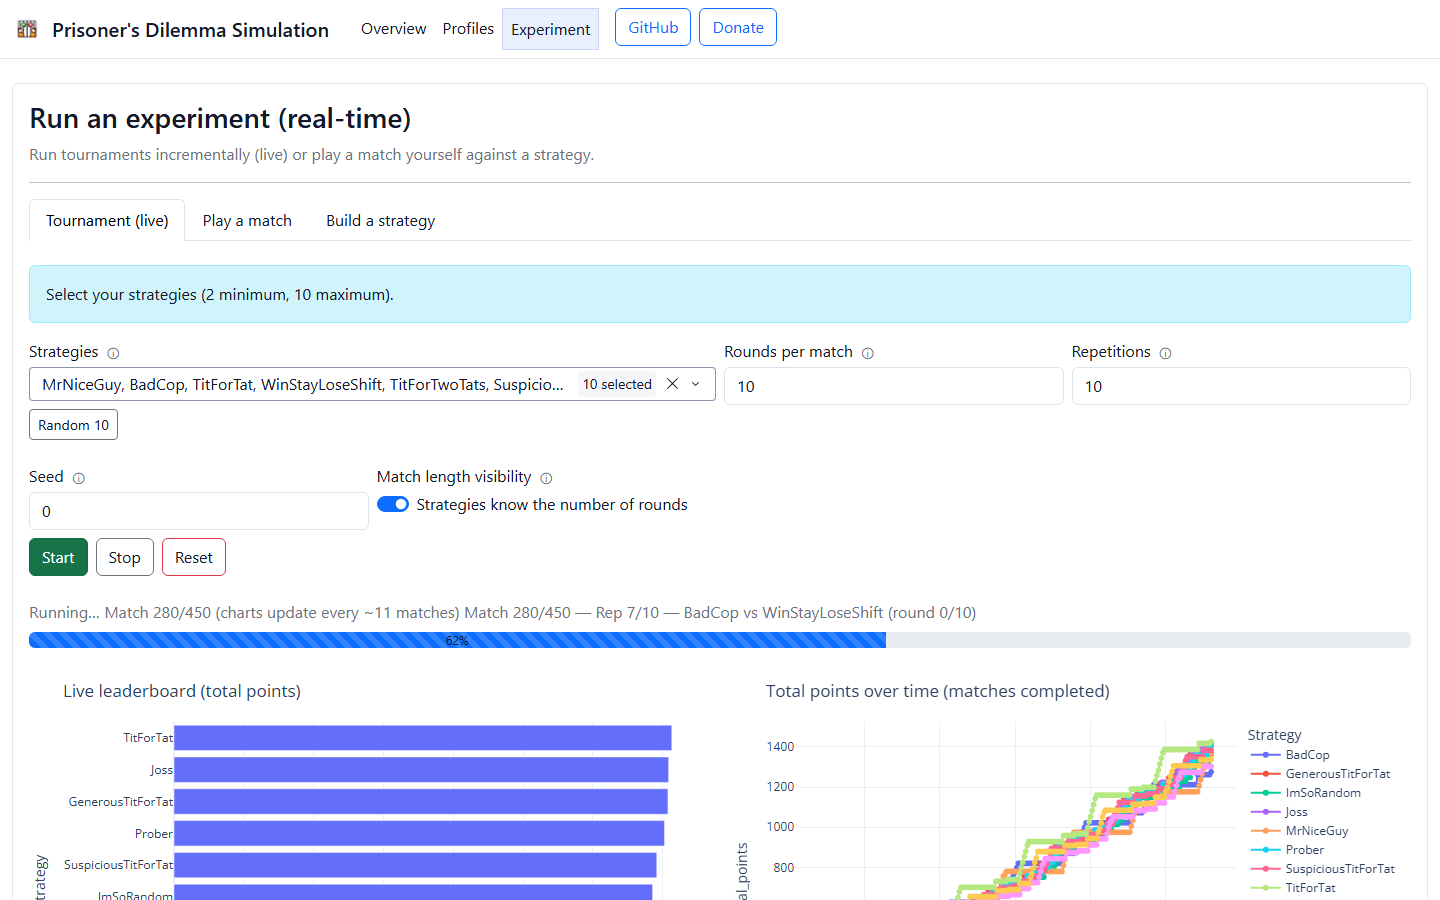The image size is (1440, 900).
Task: Click info icon next to Strategies label
Action: click(113, 353)
